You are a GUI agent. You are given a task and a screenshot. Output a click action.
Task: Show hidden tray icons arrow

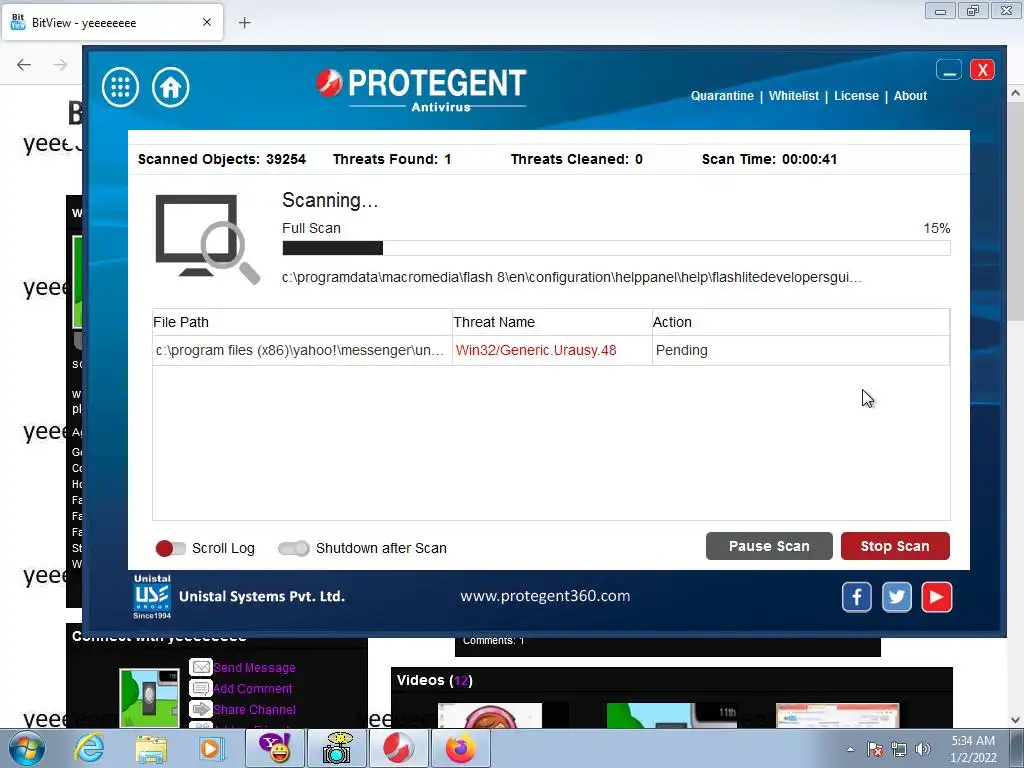coord(850,749)
